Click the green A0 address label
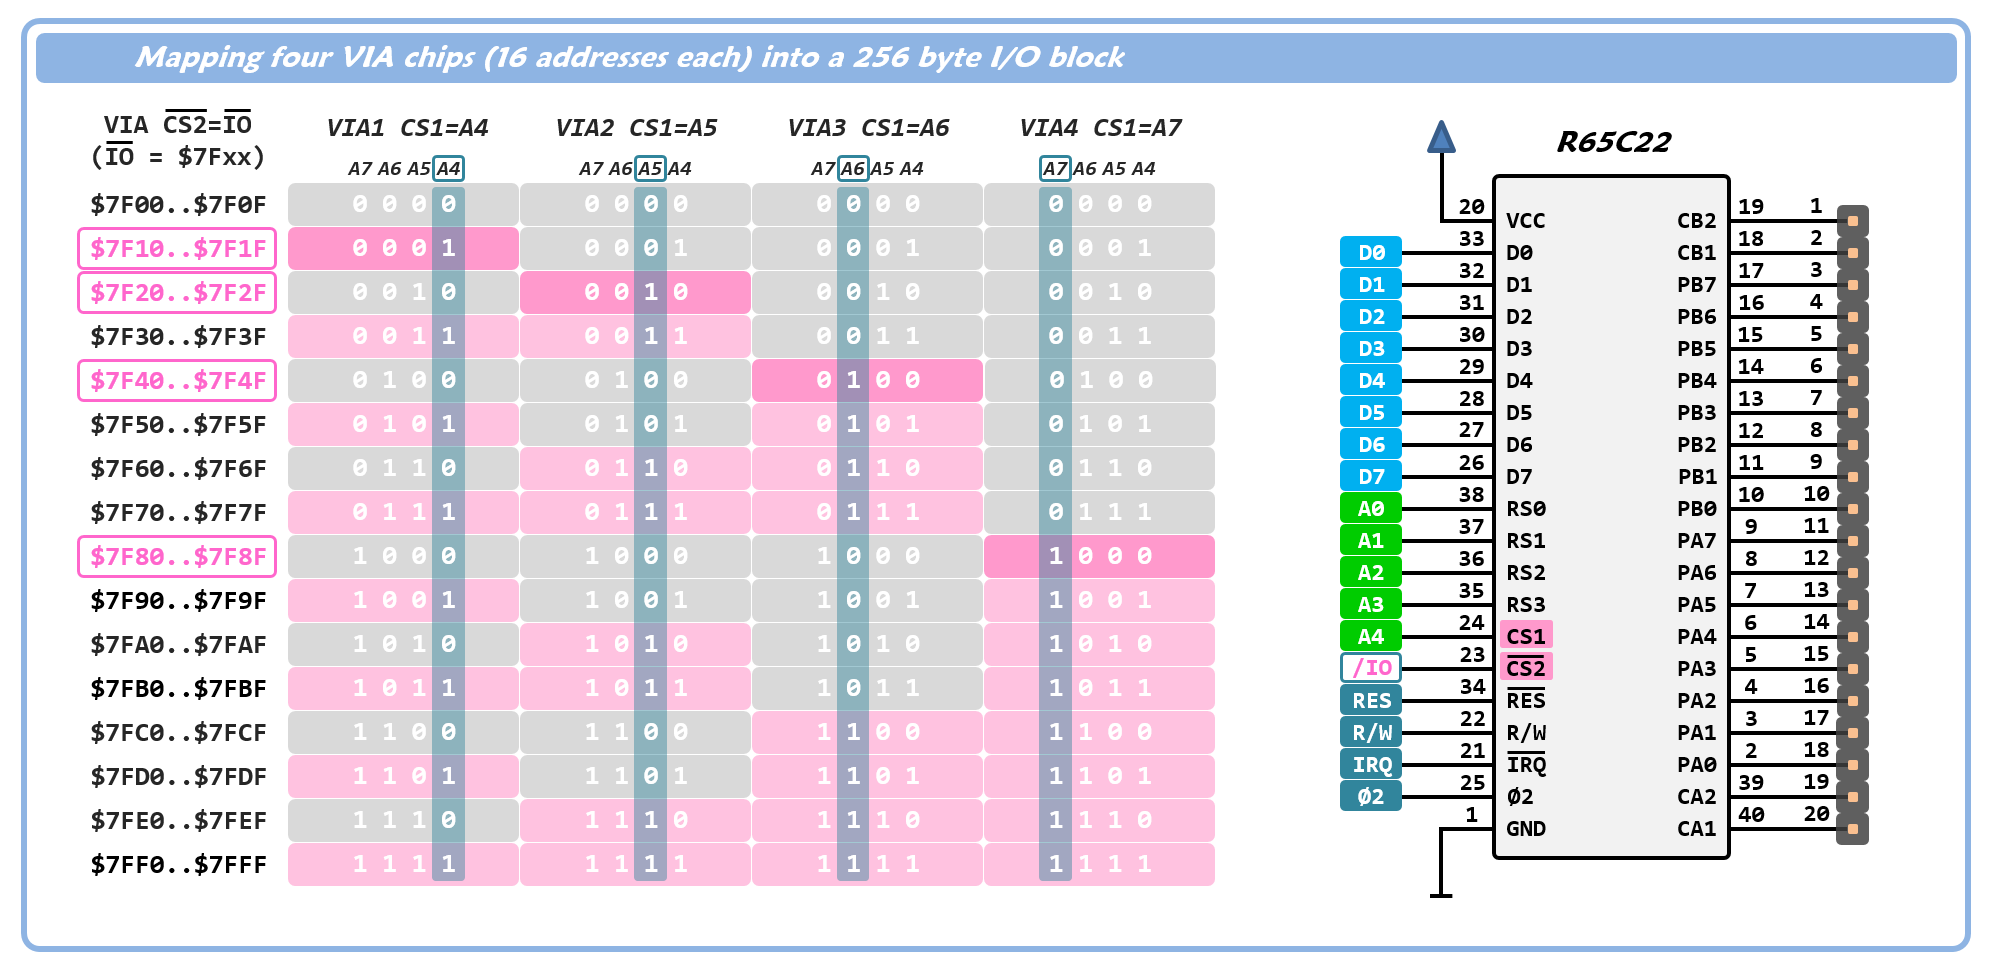Screen dimensions: 1991x974 click(1370, 509)
